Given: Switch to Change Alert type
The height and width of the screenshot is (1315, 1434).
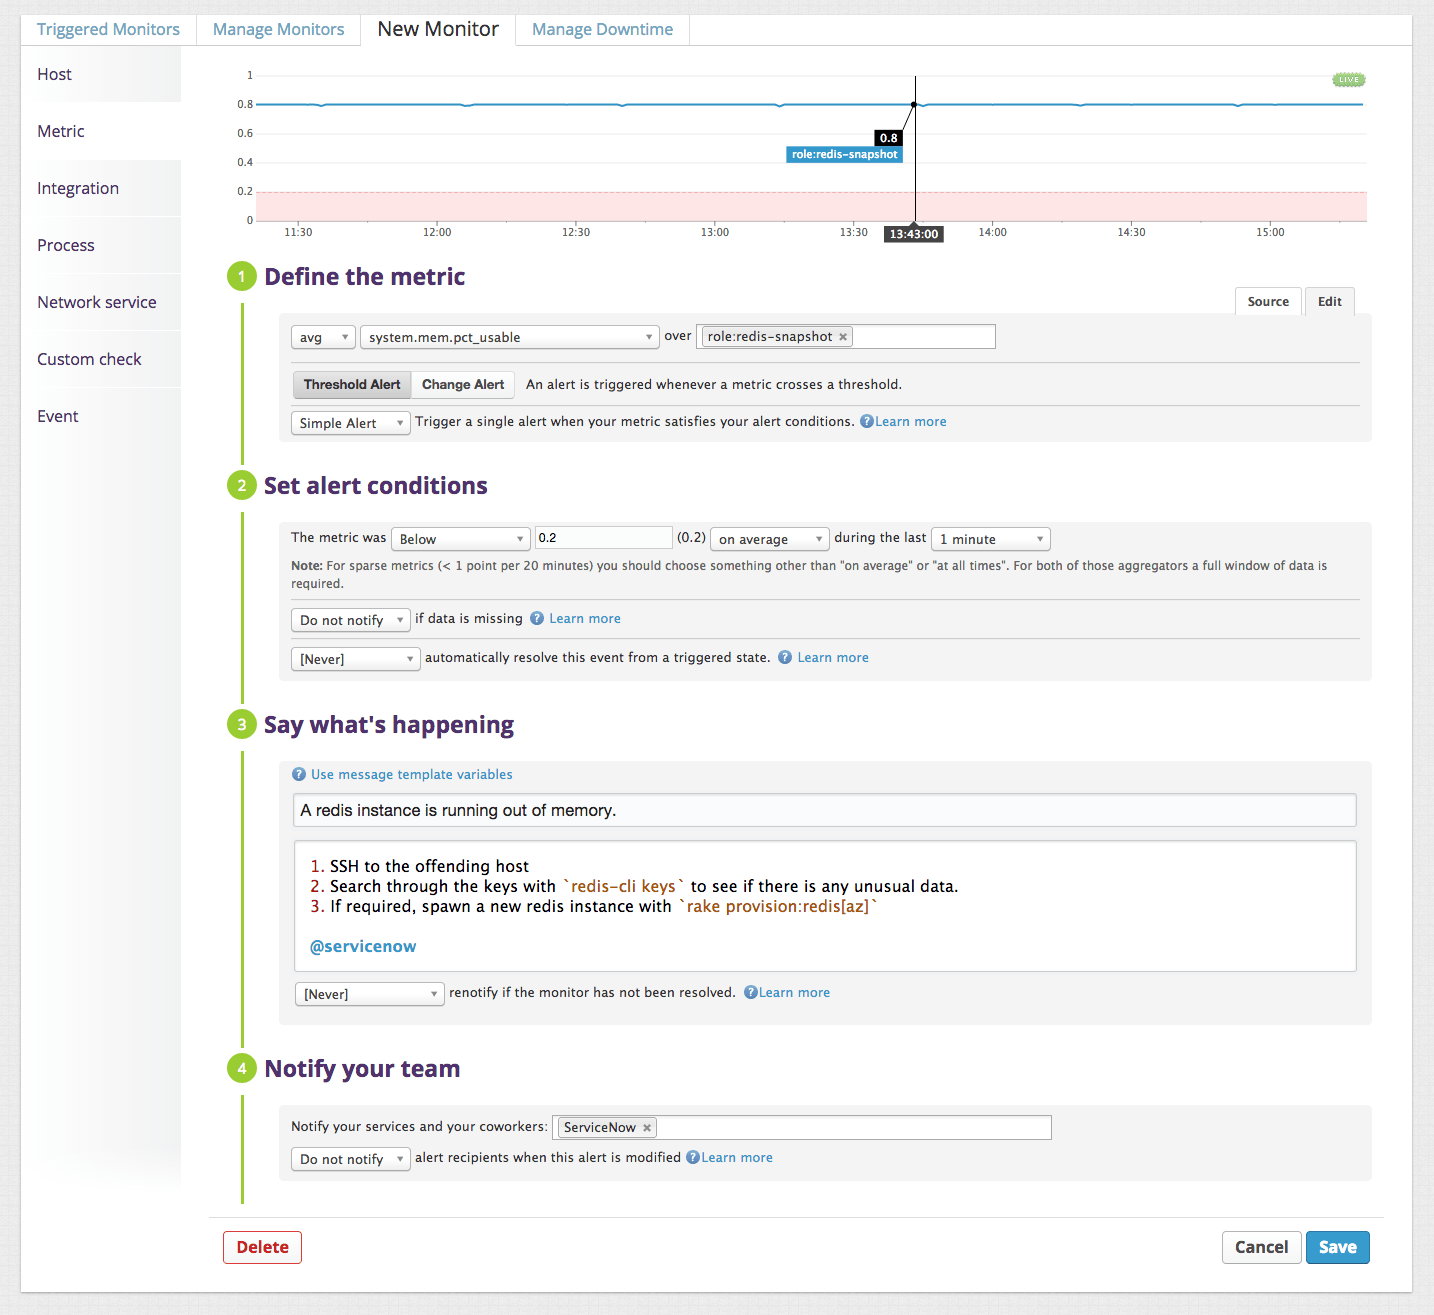Looking at the screenshot, I should 463,385.
